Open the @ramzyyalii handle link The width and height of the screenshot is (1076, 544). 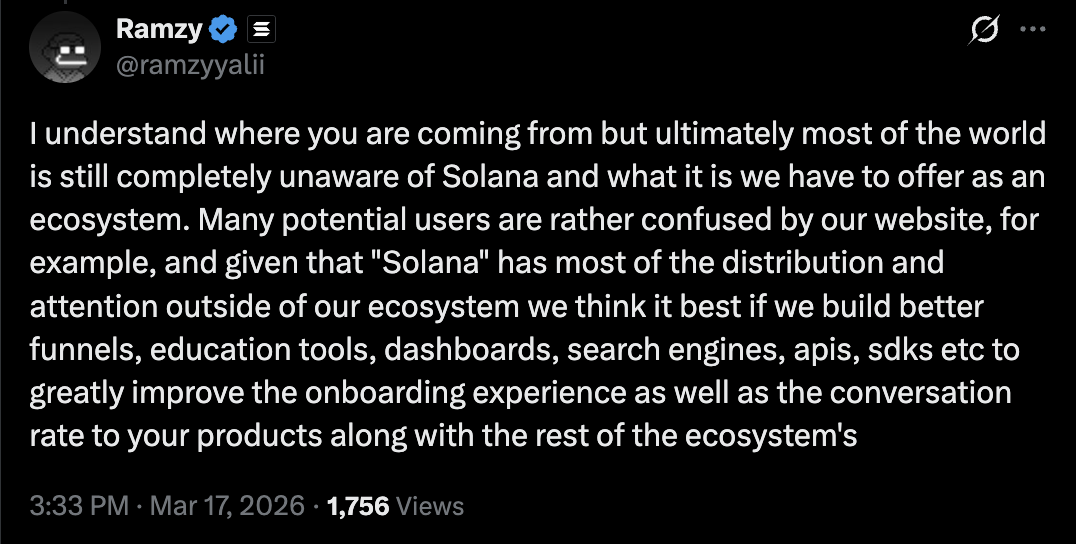191,64
